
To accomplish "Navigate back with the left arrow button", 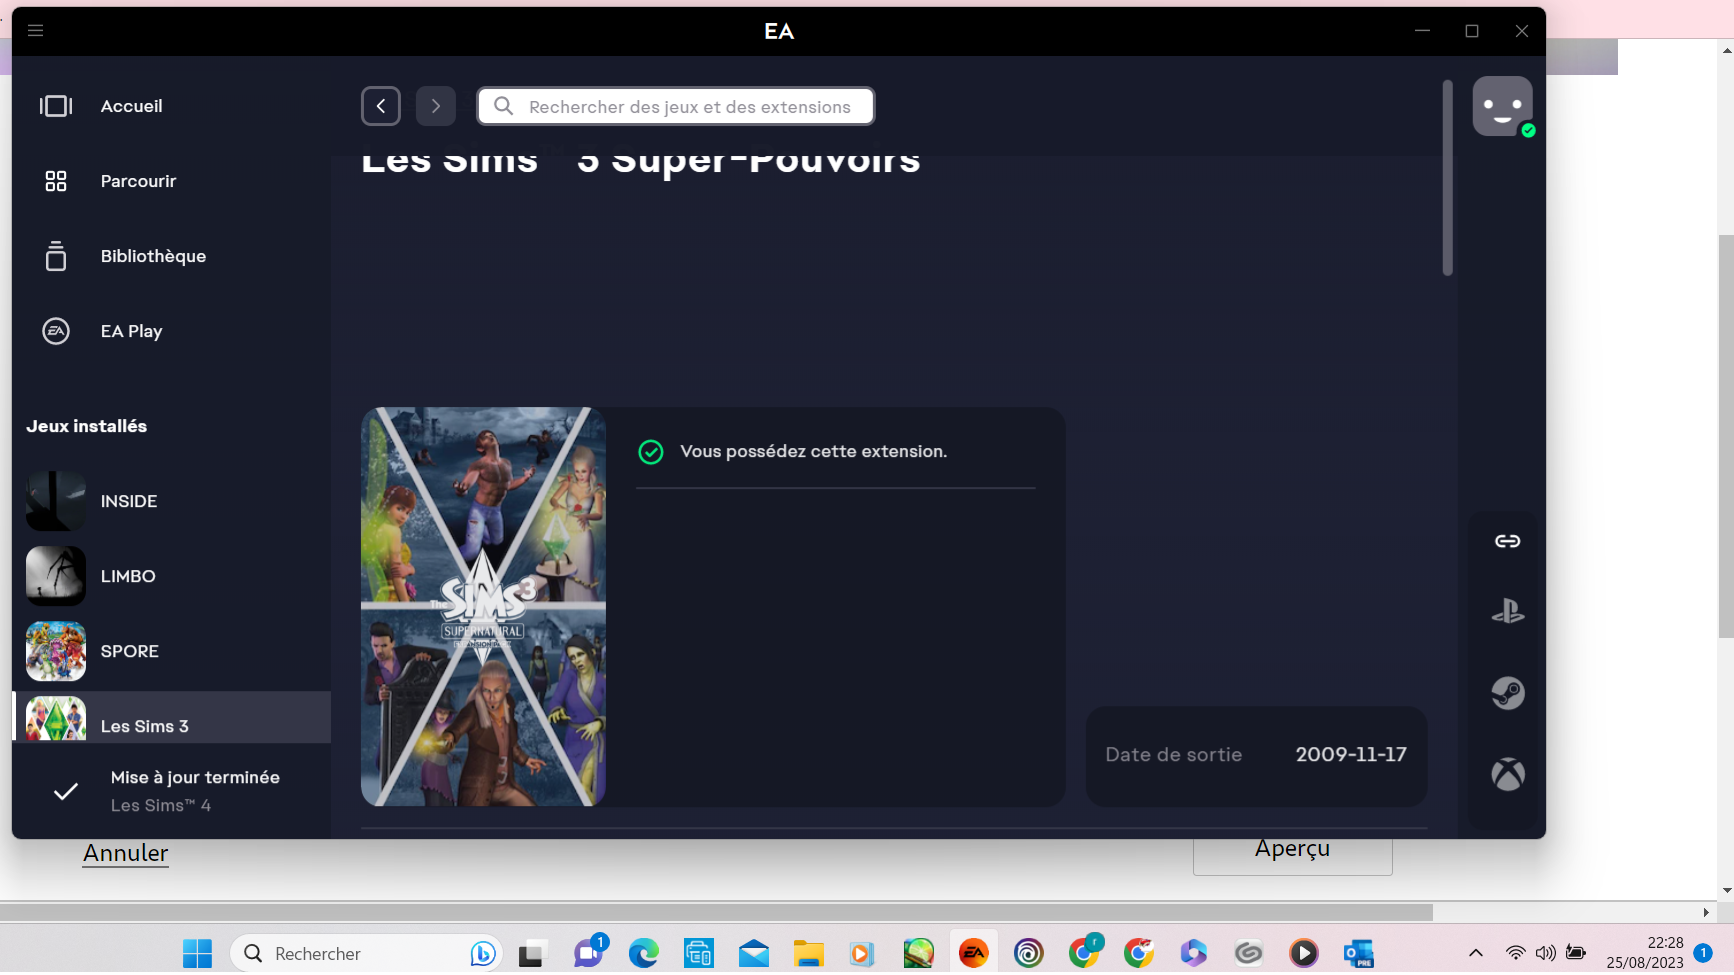I will [x=381, y=106].
